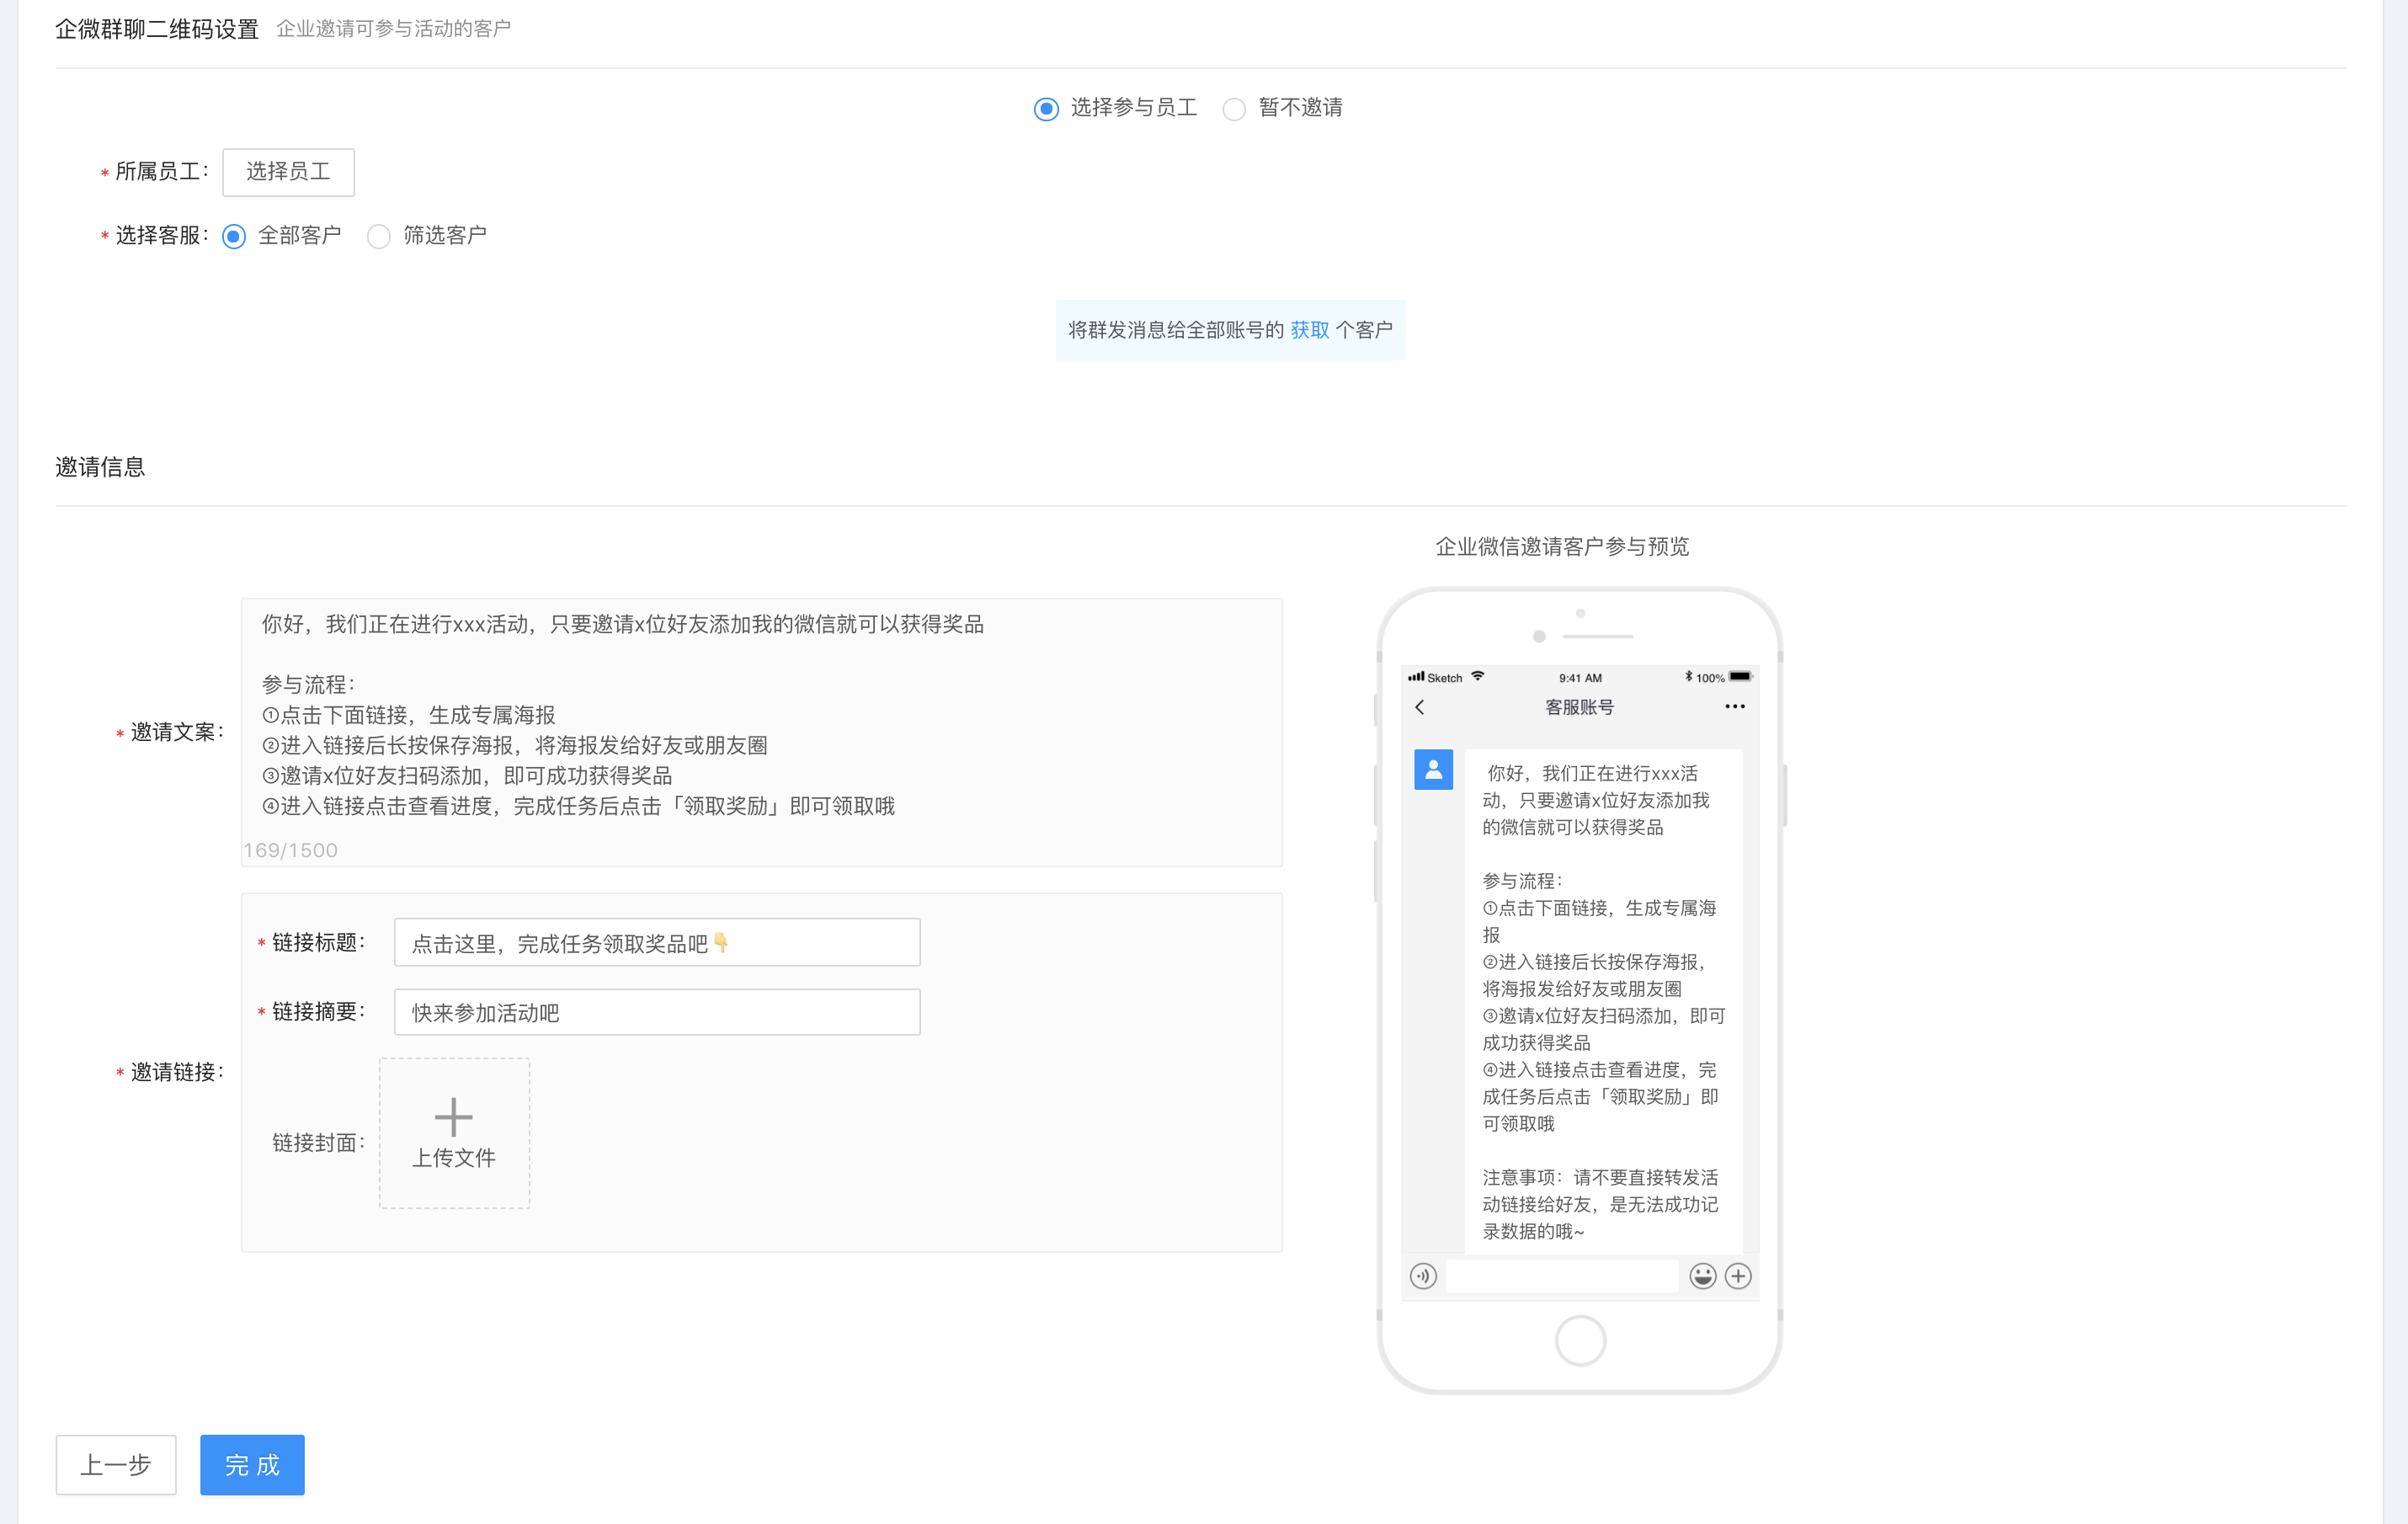Focus the 链接标题 input field

[x=656, y=943]
